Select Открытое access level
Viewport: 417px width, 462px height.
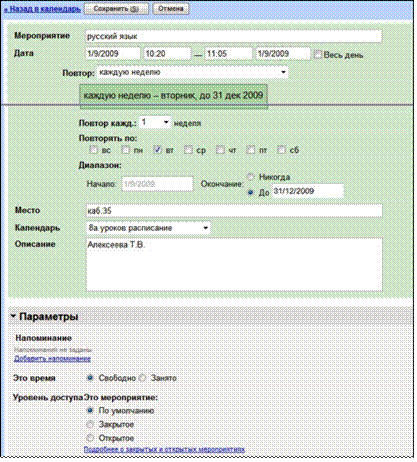(90, 438)
